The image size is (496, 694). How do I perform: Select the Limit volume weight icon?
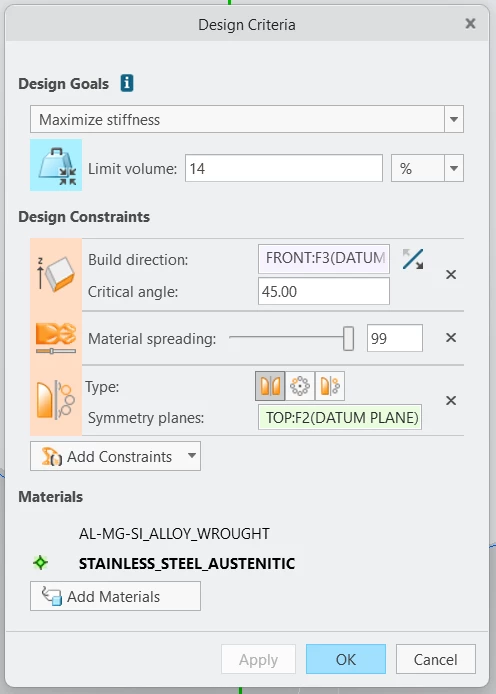(x=56, y=165)
